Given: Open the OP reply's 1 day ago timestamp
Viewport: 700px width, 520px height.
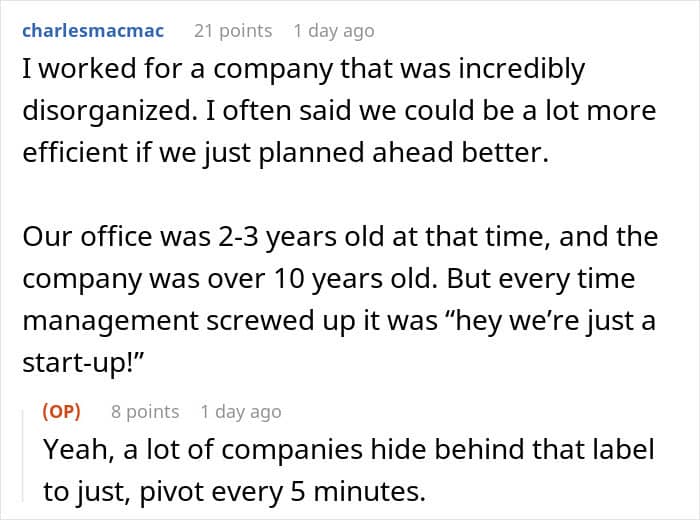Looking at the screenshot, I should click(x=241, y=412).
